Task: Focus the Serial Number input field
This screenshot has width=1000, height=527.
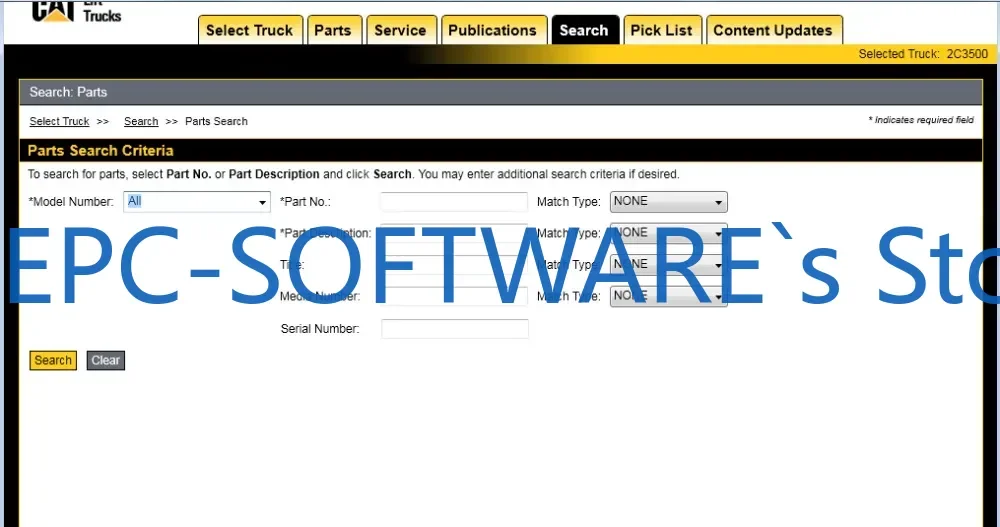Action: (454, 329)
